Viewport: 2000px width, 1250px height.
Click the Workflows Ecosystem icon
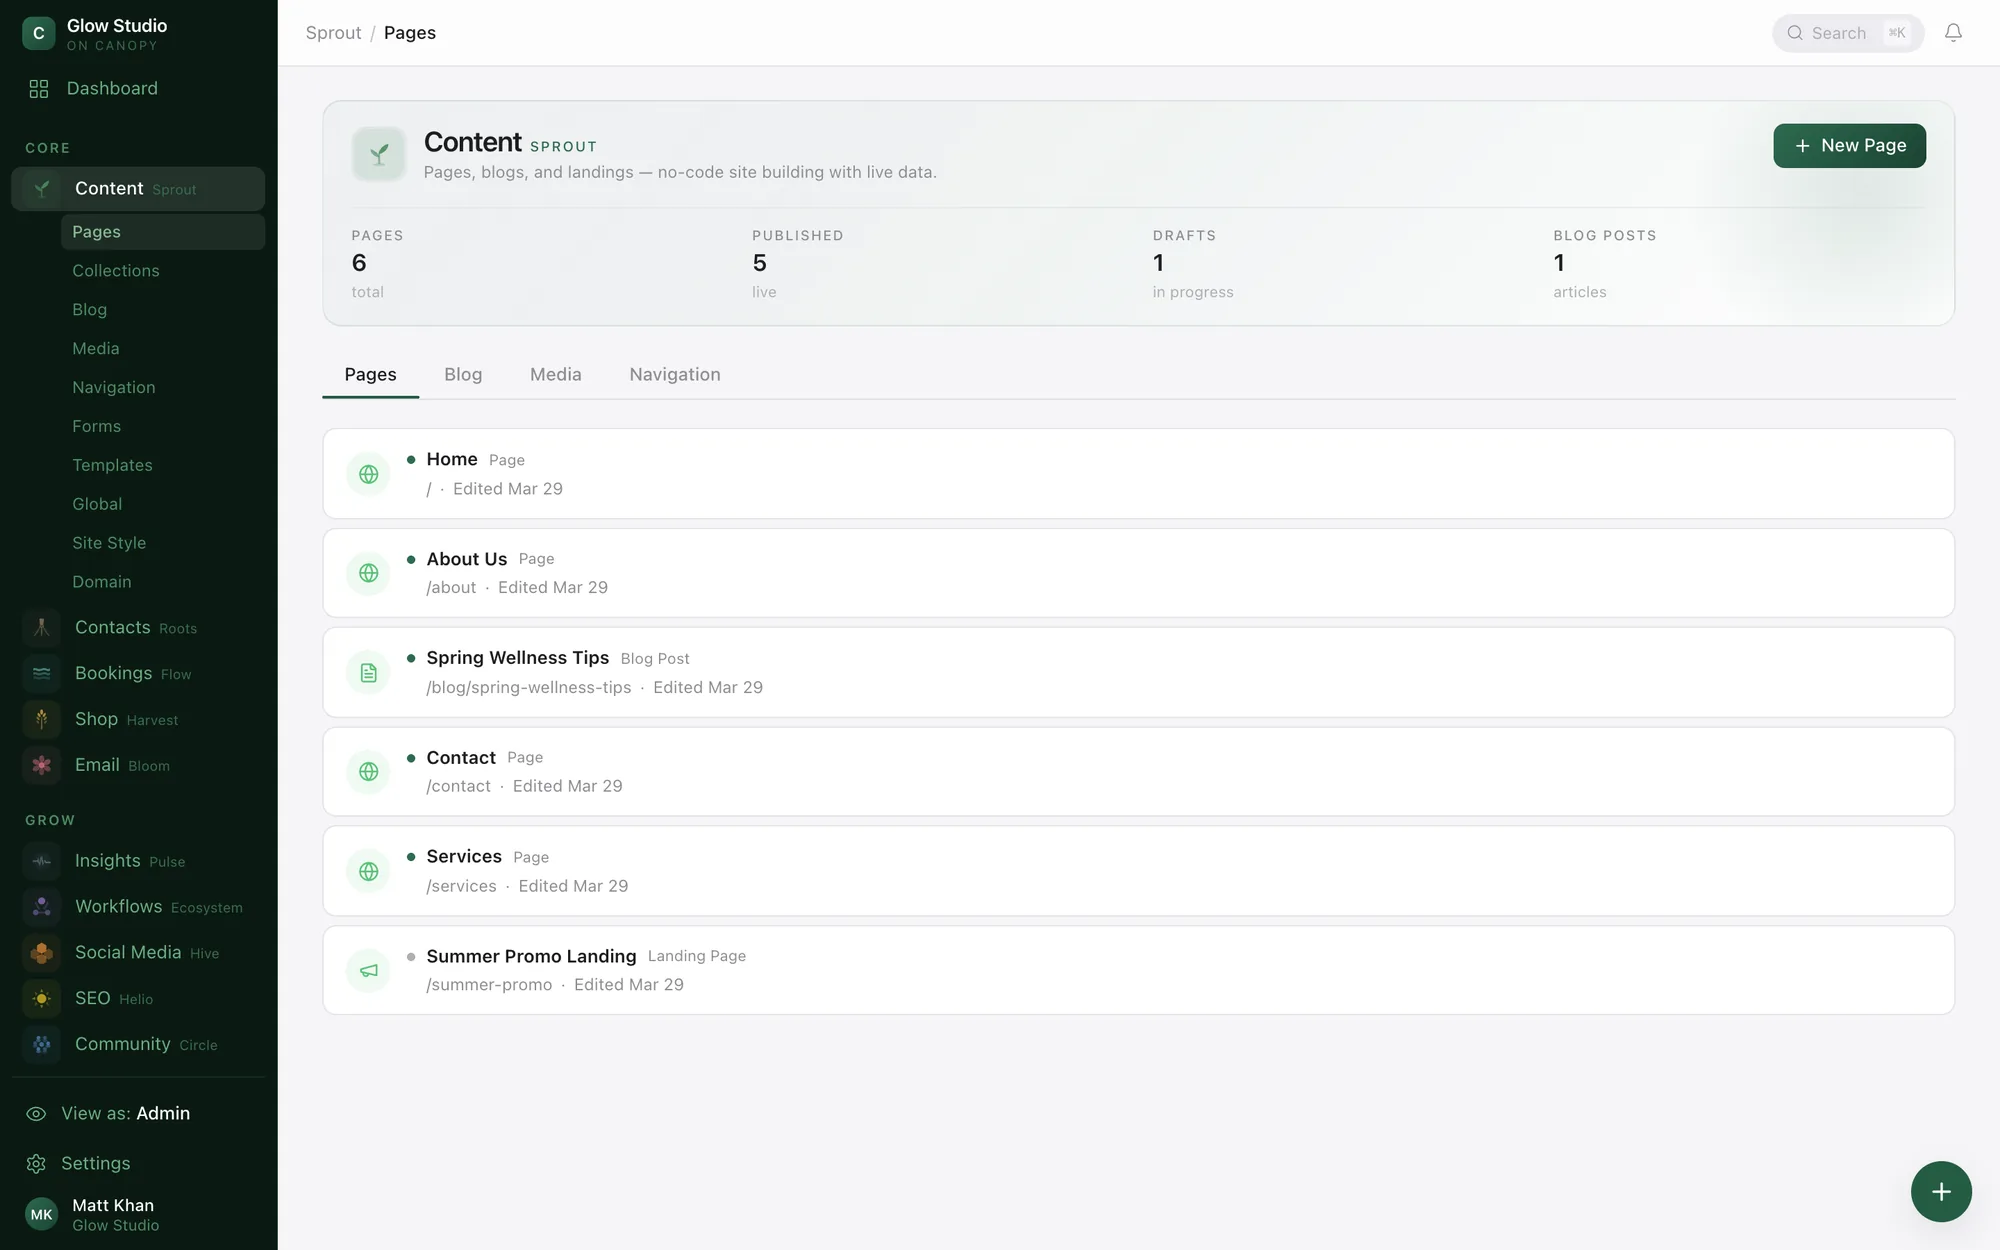42,907
